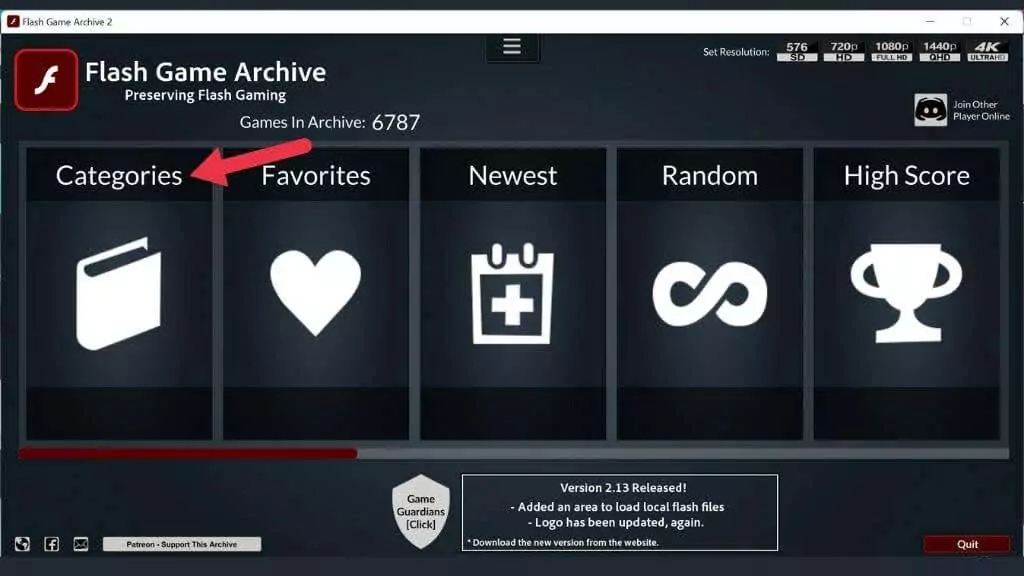Set resolution to 1080p Full HD
1024x576 pixels.
[x=891, y=52]
